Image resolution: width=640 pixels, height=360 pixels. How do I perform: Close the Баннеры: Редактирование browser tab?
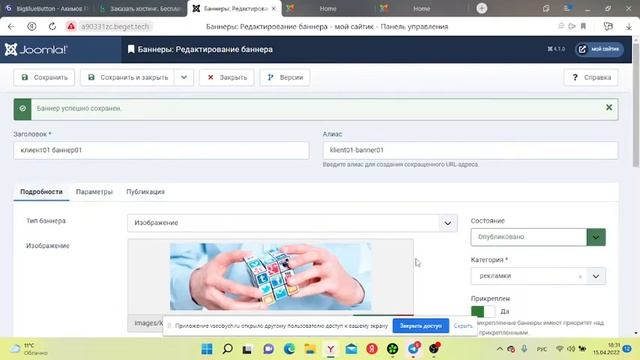273,8
